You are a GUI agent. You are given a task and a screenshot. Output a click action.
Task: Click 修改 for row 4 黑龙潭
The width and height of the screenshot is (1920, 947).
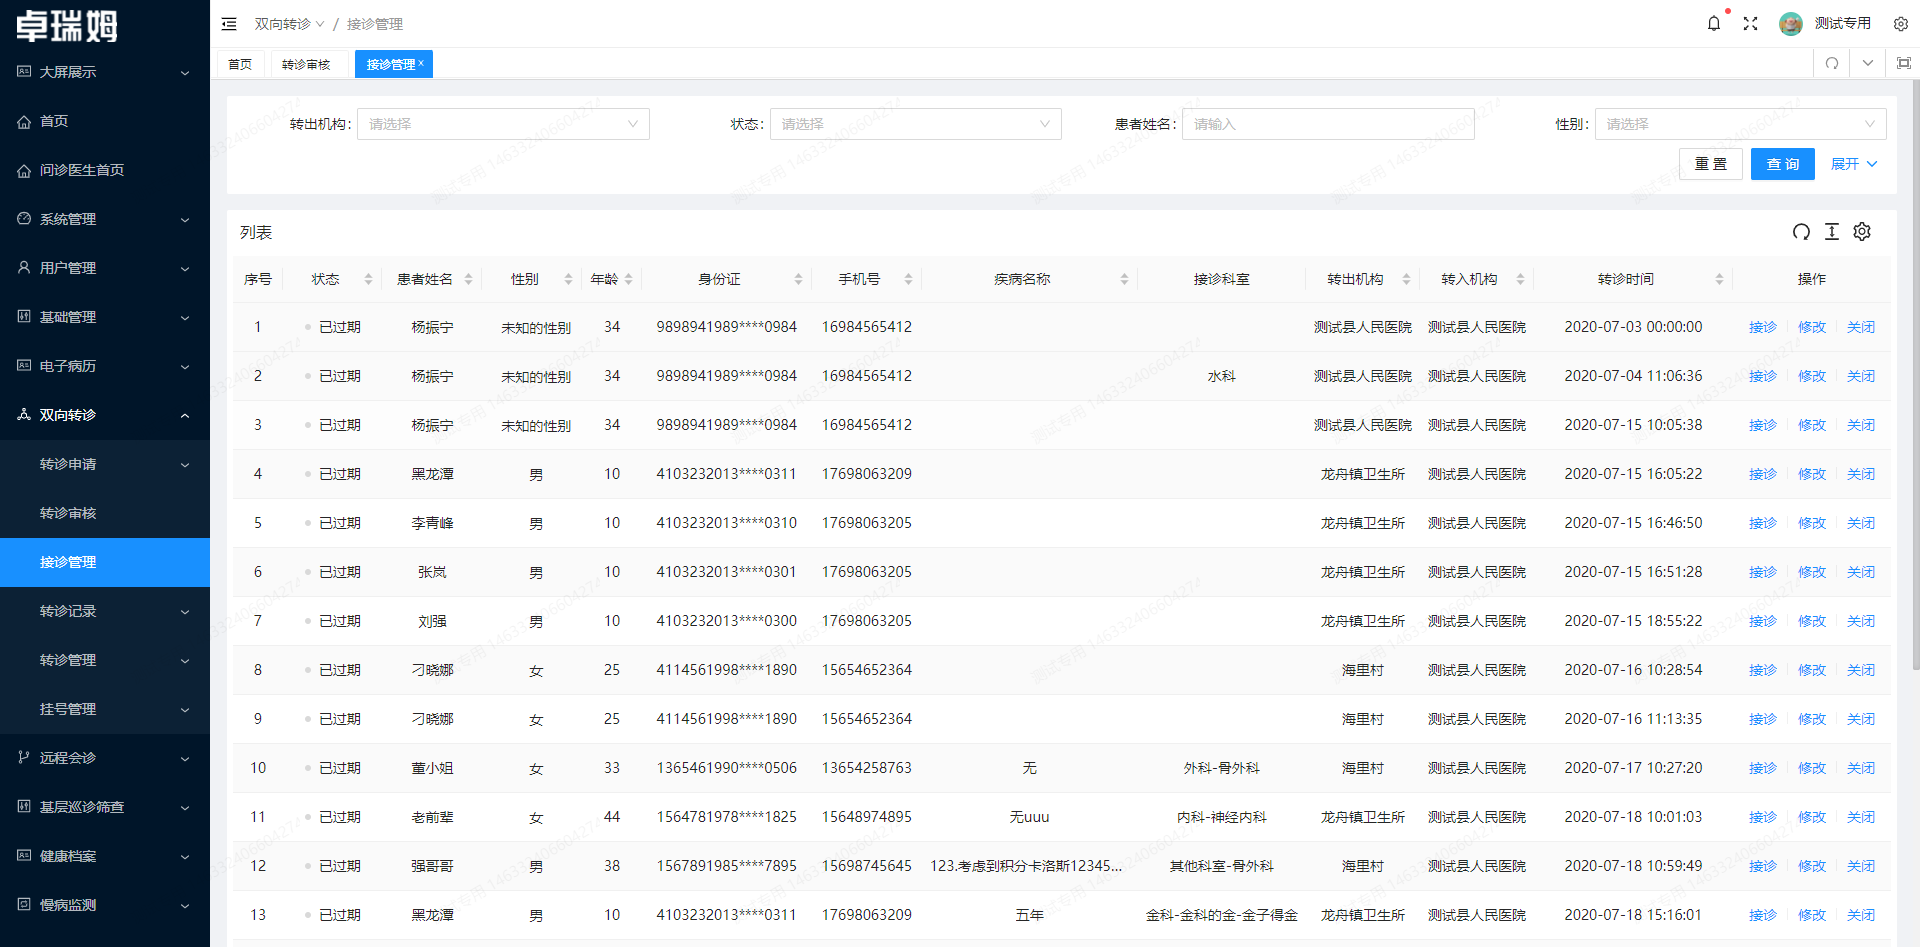pyautogui.click(x=1812, y=474)
